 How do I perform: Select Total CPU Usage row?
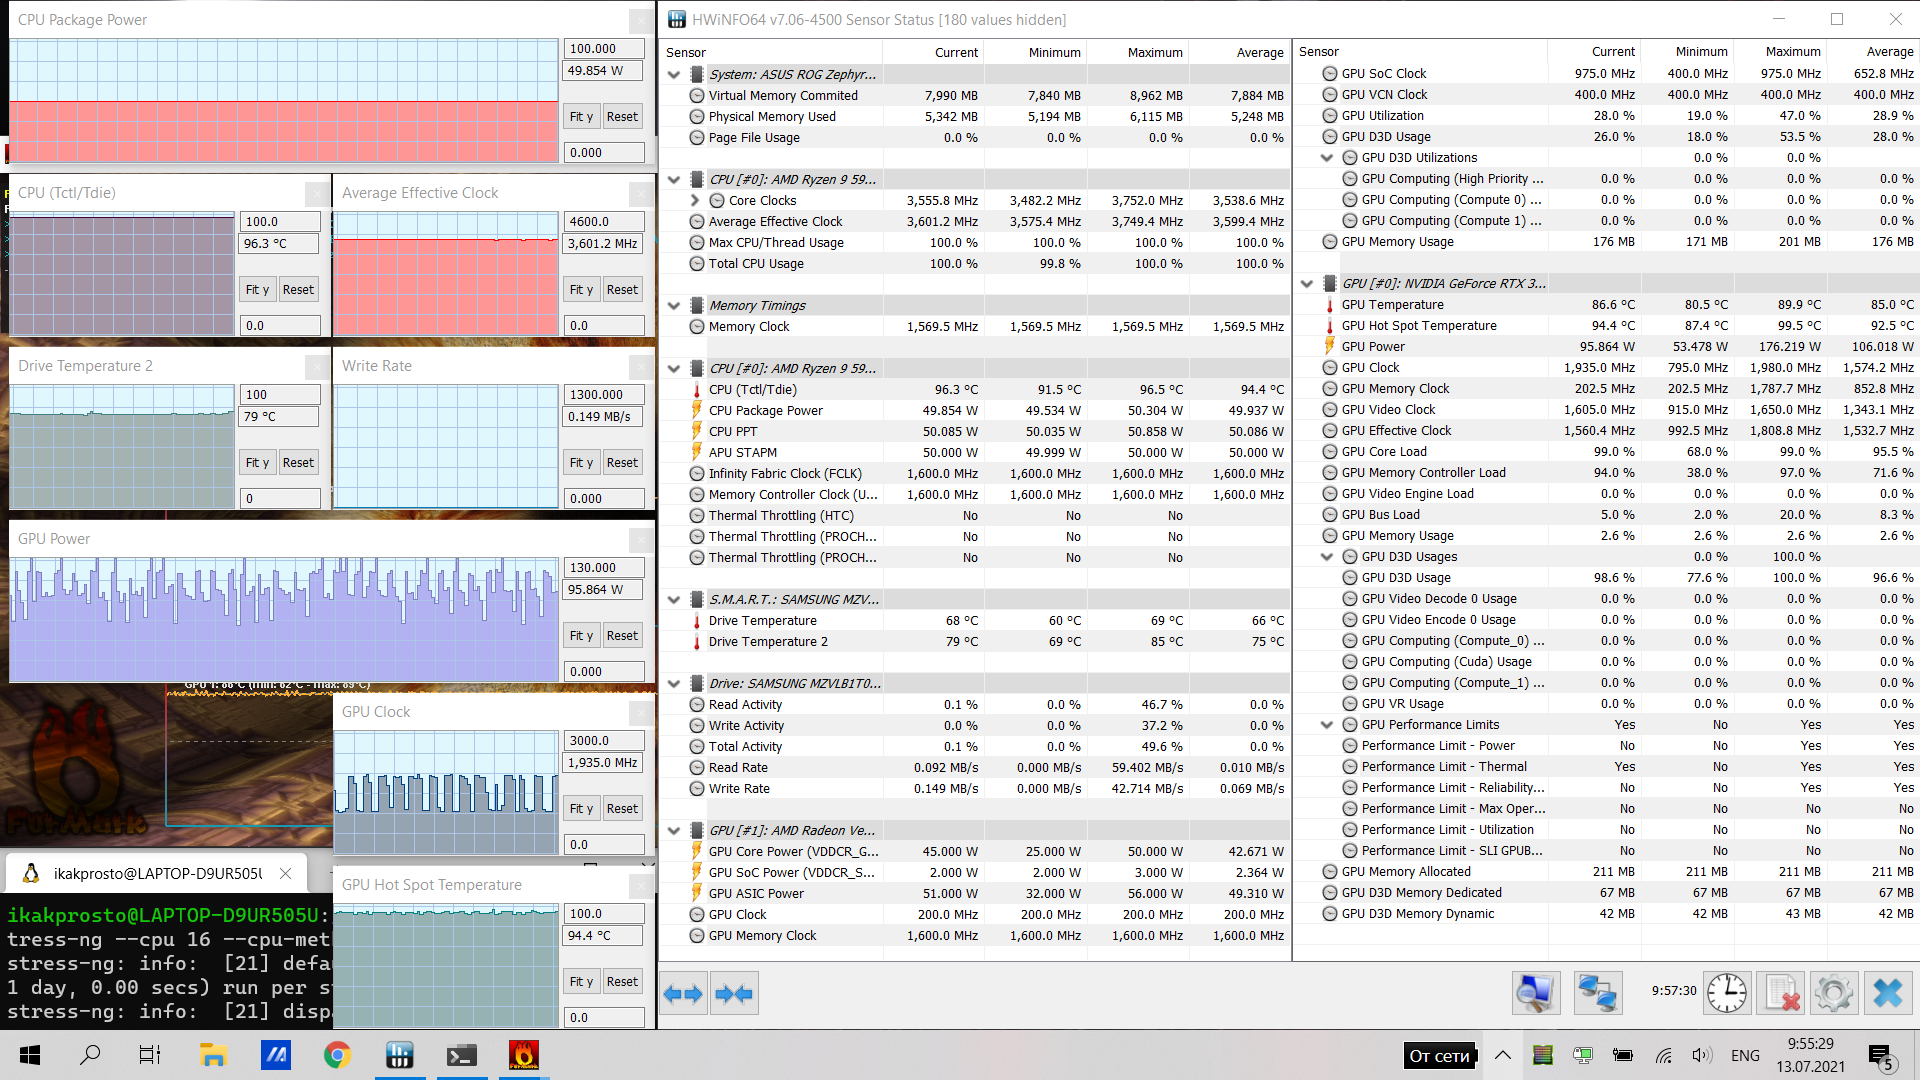coord(975,264)
